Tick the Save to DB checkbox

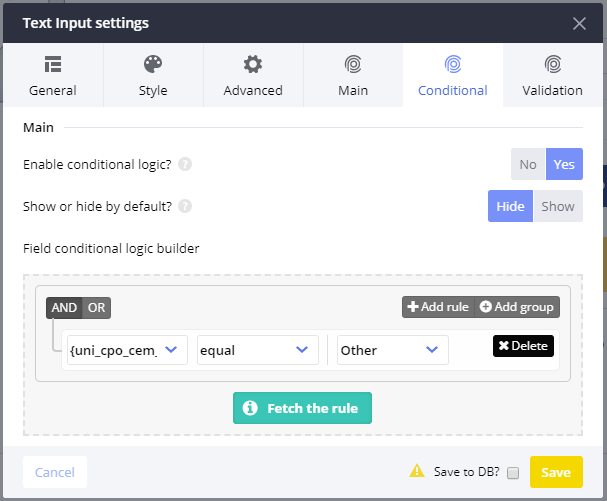[513, 473]
